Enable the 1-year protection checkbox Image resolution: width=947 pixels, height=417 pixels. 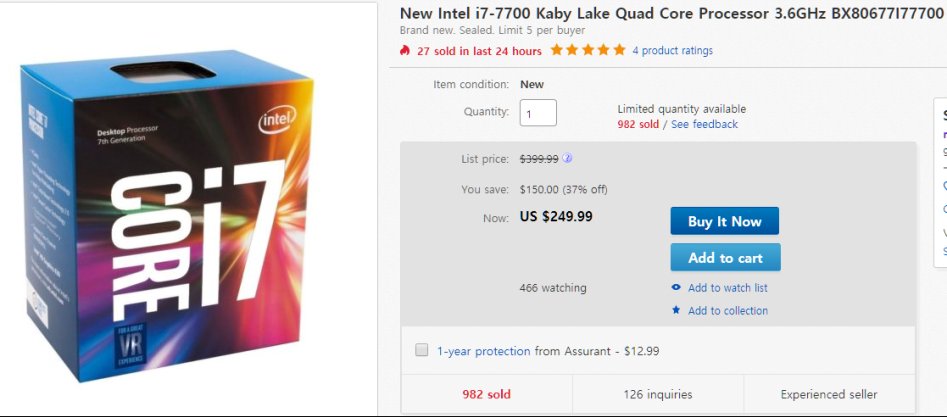(422, 351)
